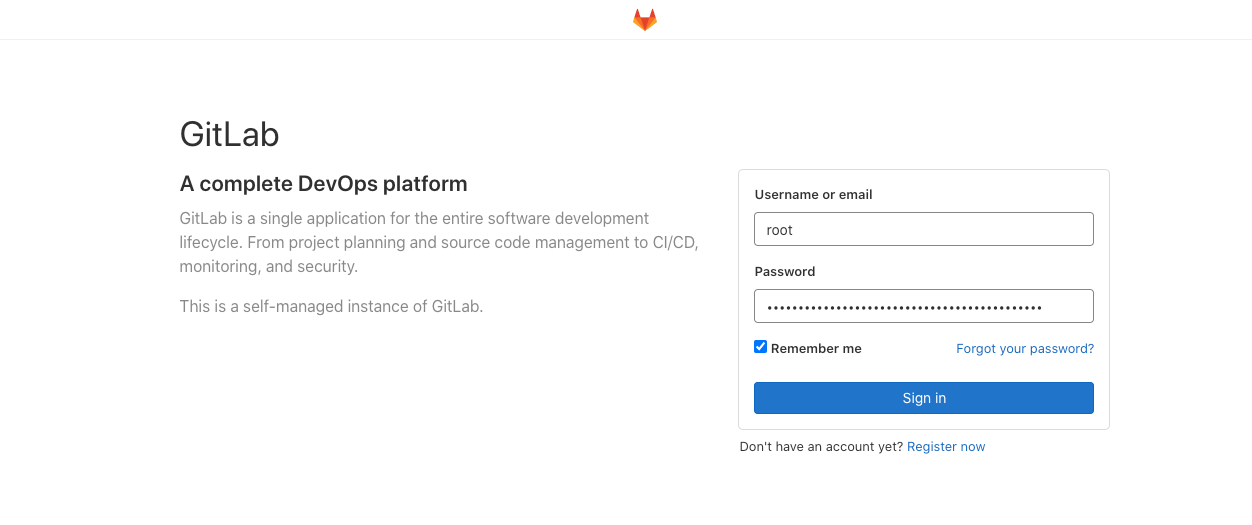Focus the Username or email field
Screen dimensions: 1252x525
[923, 229]
